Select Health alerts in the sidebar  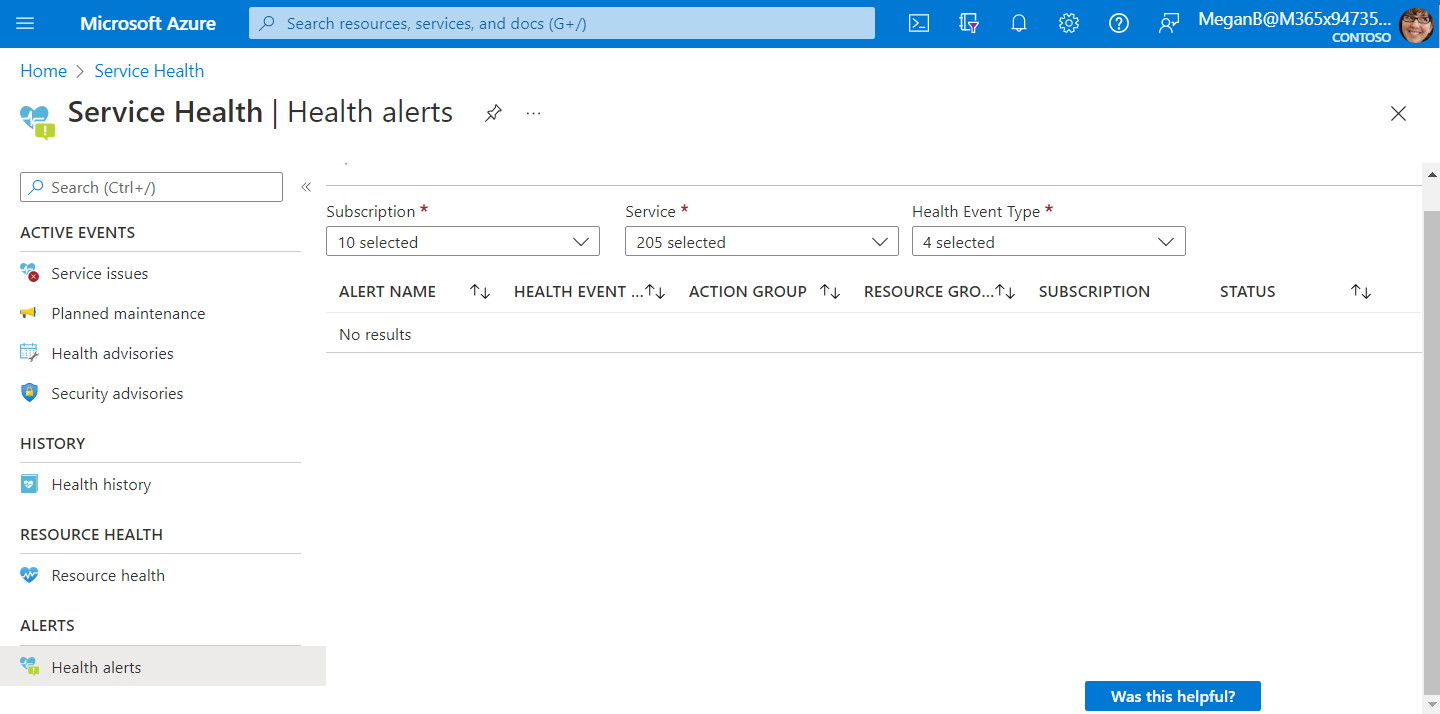pyautogui.click(x=163, y=667)
